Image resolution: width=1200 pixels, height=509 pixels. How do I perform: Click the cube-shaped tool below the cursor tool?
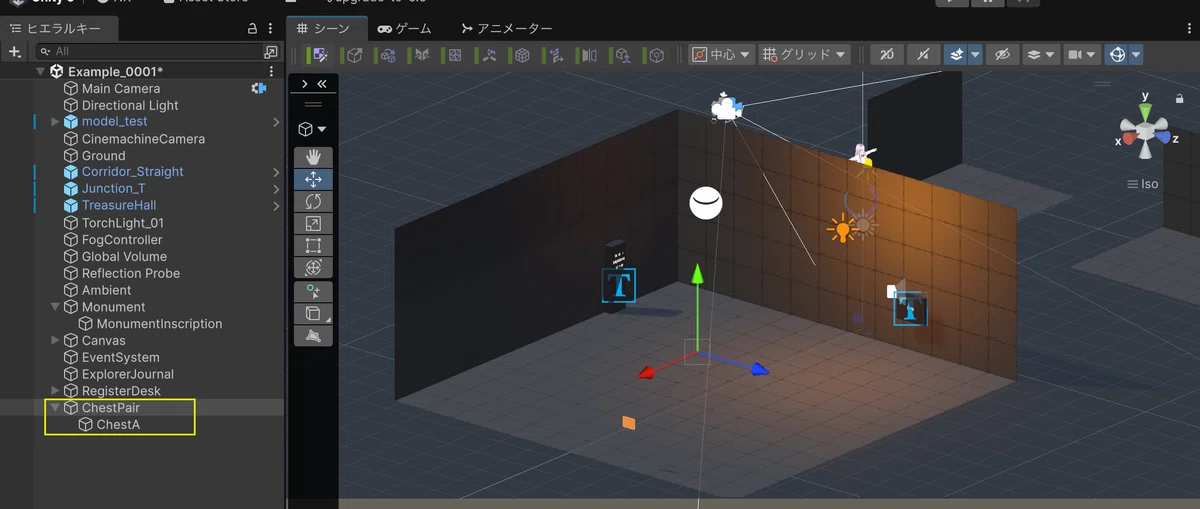(313, 313)
